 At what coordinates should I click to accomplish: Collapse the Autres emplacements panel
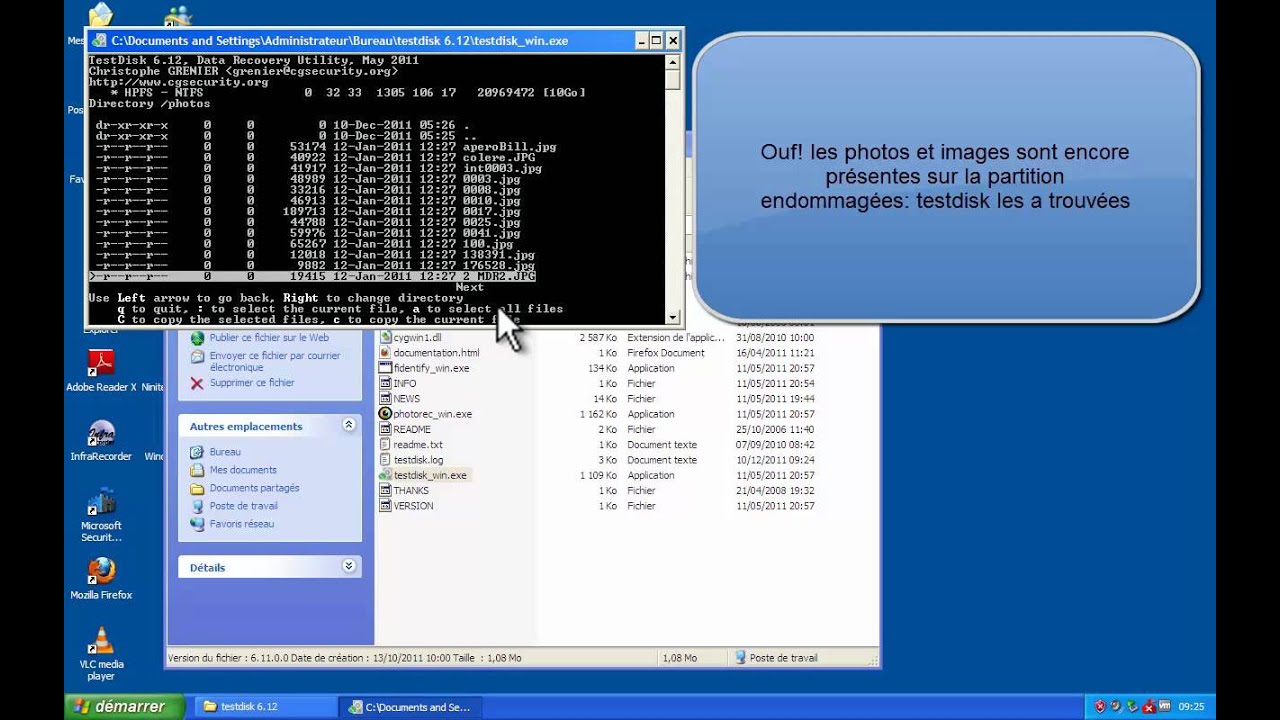coord(349,425)
